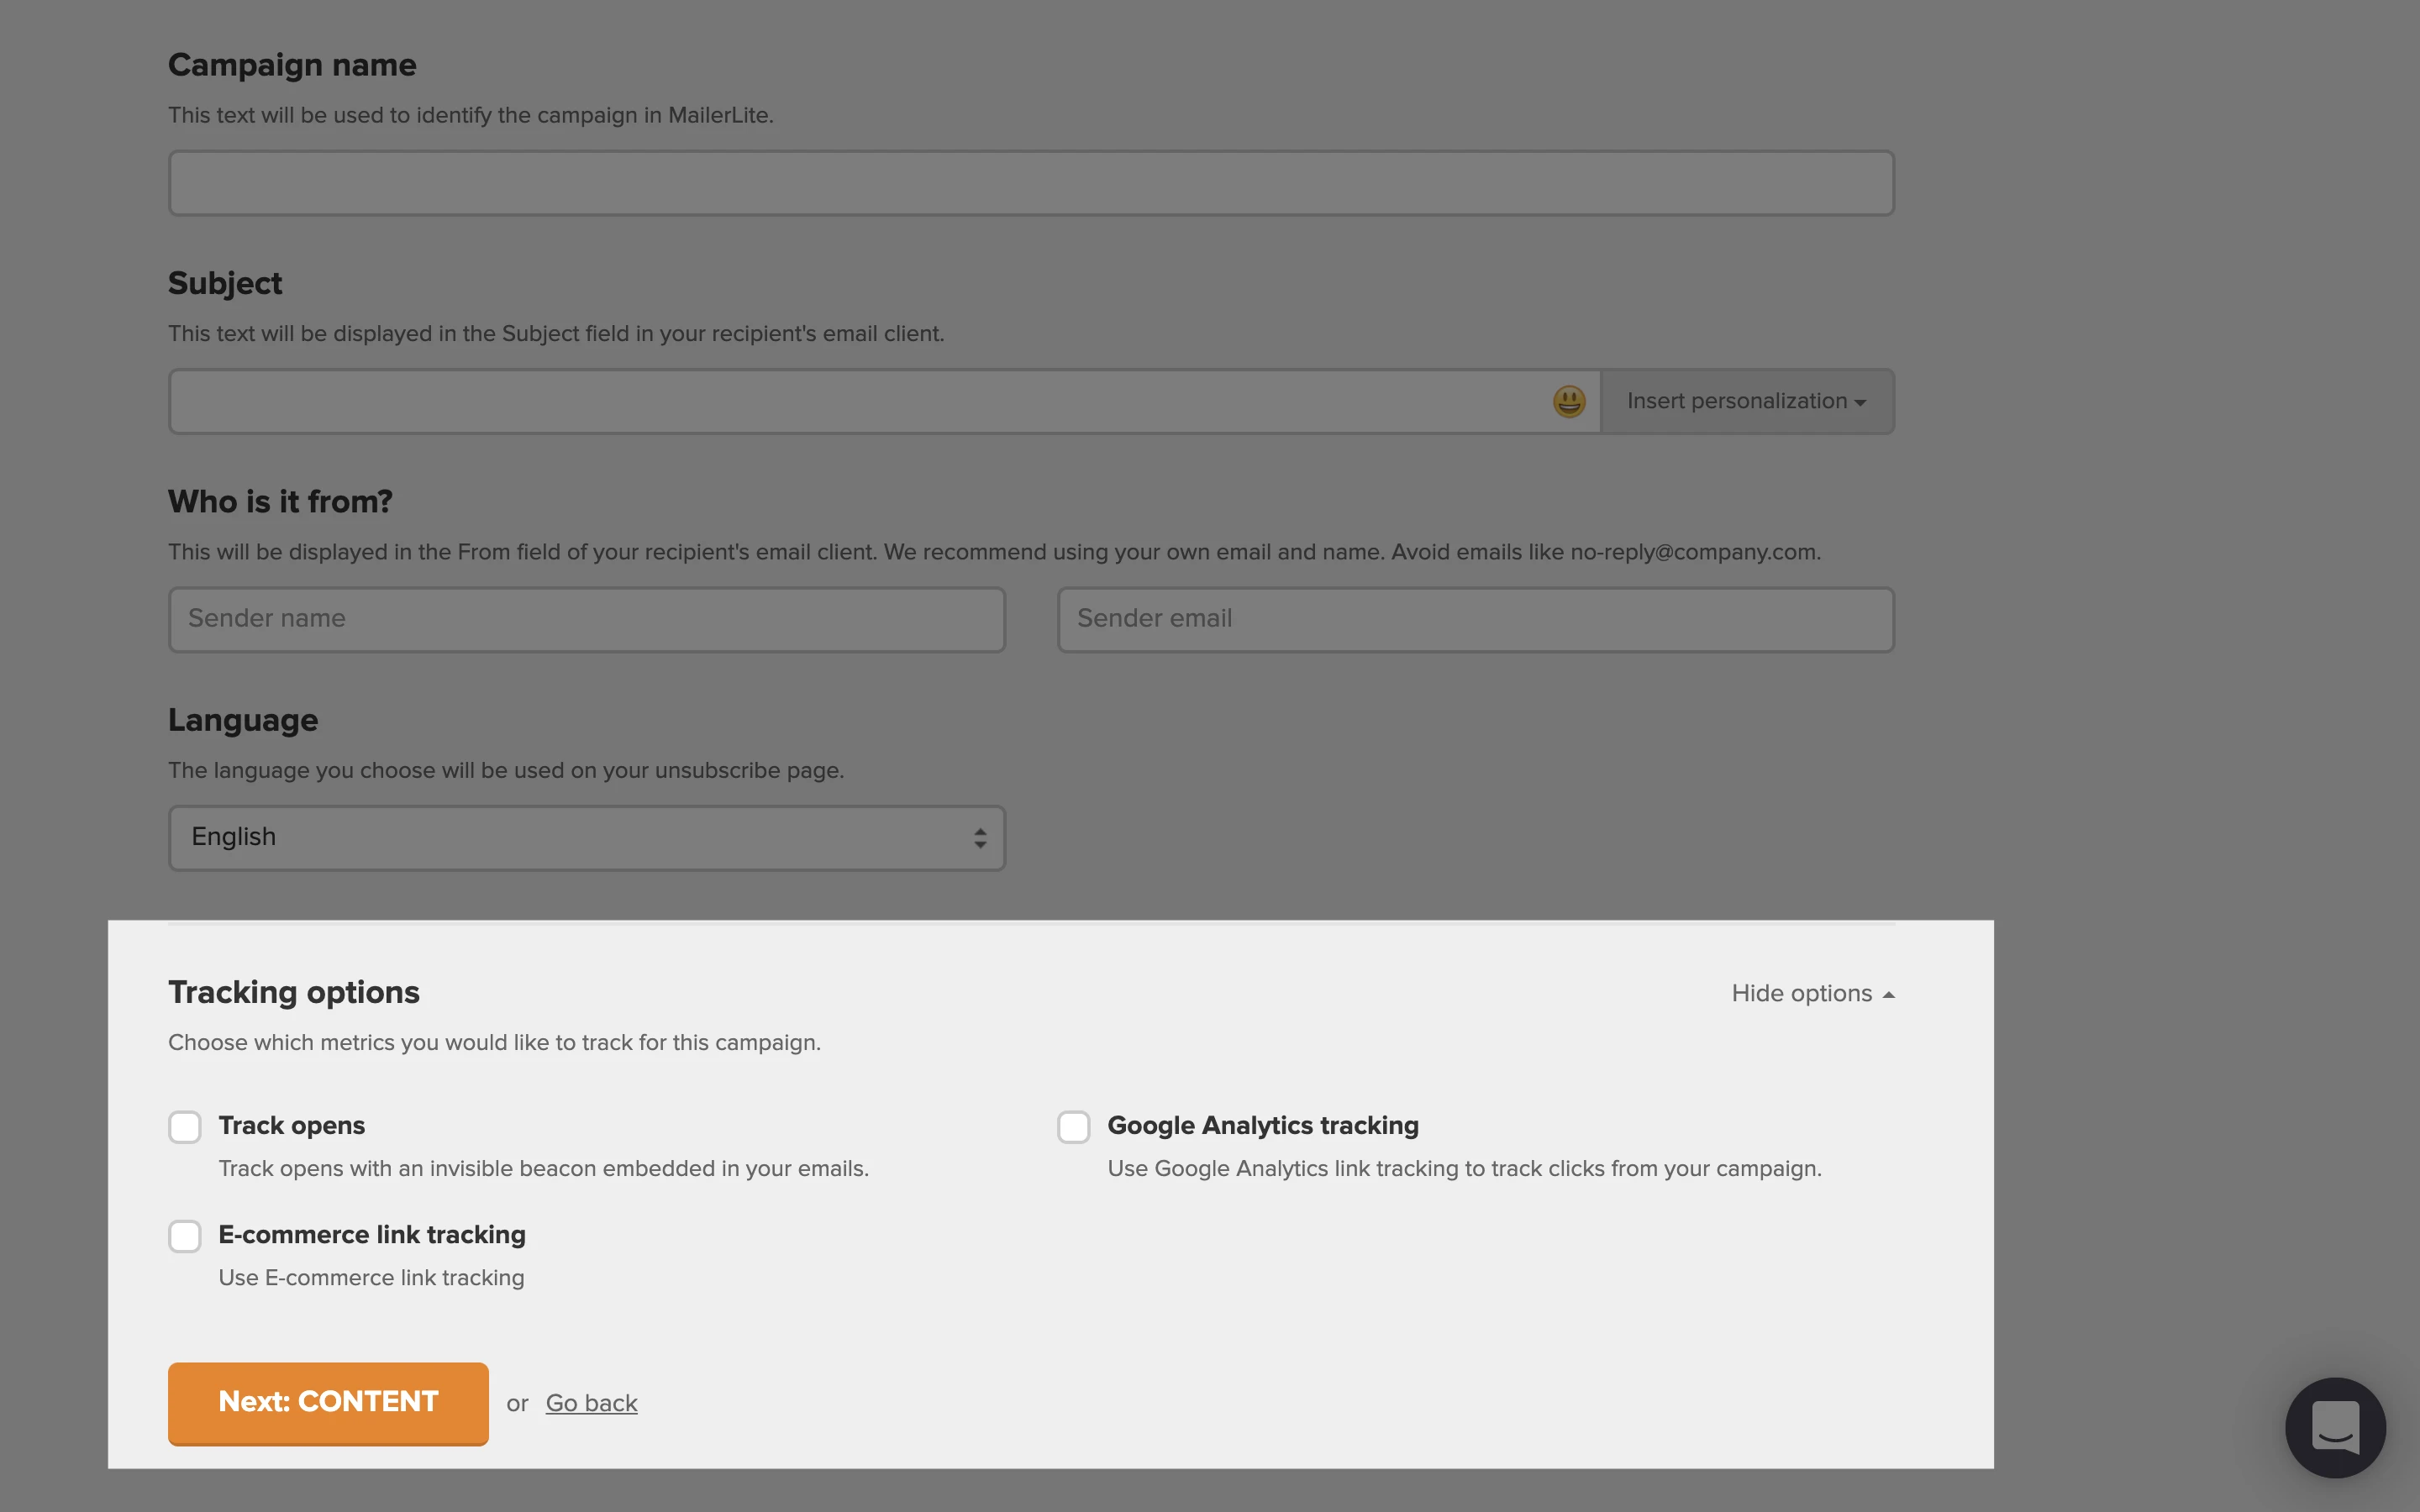
Task: Click the Tracking options heading
Action: (294, 993)
